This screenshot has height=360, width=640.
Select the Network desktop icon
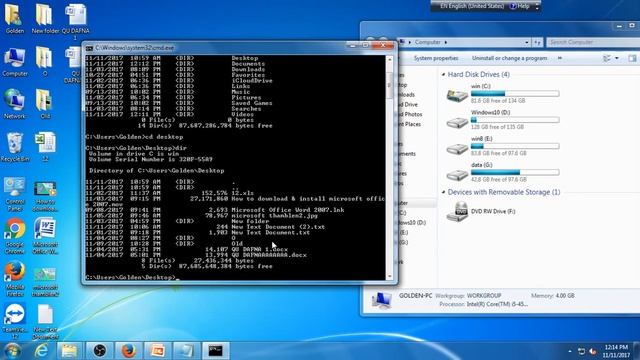click(x=15, y=104)
